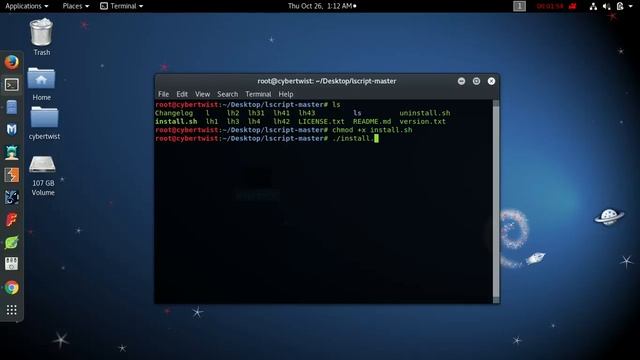Open the terminal Edit menu

click(182, 94)
